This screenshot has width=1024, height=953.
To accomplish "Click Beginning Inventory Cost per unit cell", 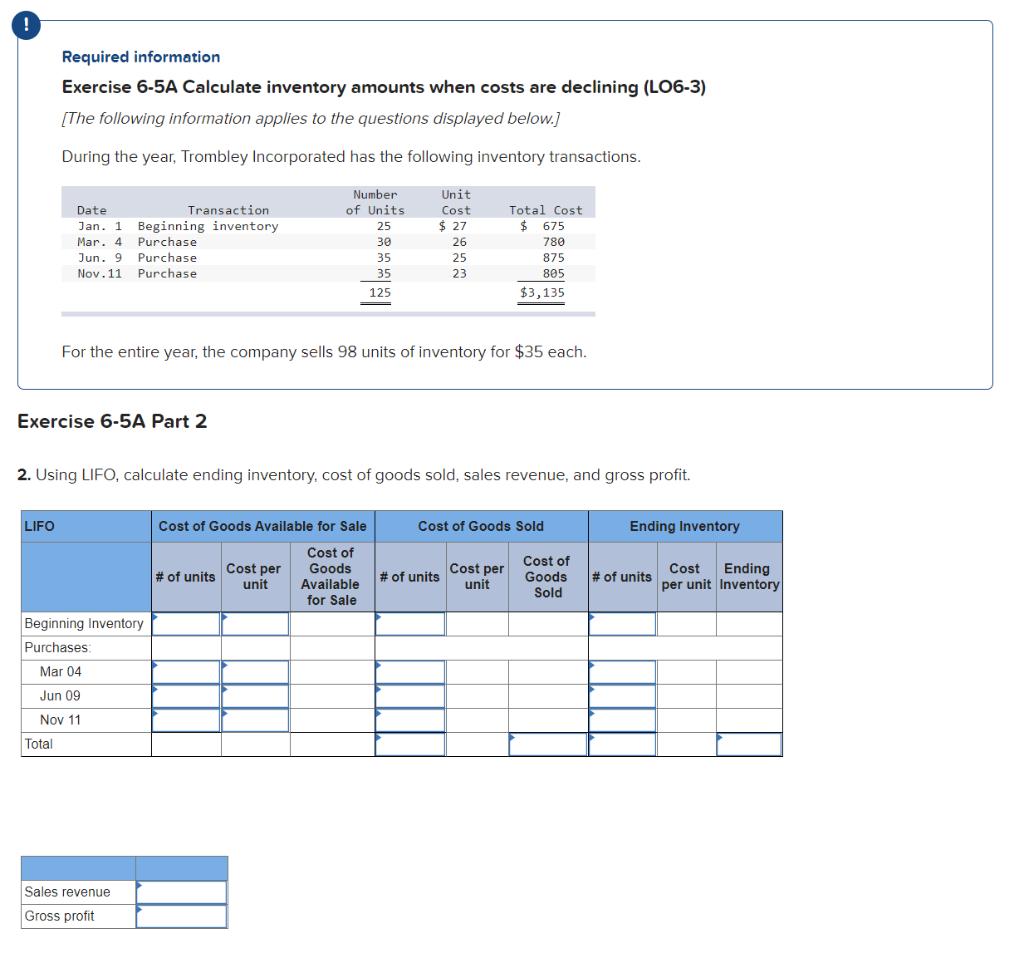I will click(x=255, y=623).
